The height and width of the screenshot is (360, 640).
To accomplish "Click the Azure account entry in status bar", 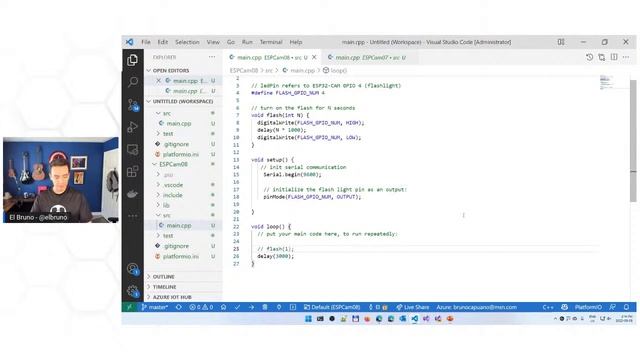I will coord(476,307).
